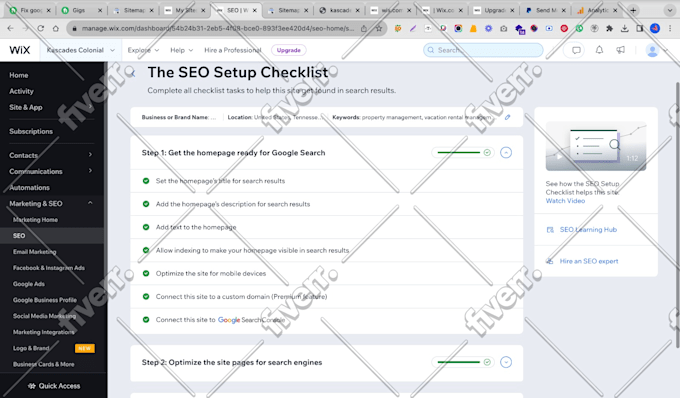Open Google Ads in sidebar
The width and height of the screenshot is (680, 398).
click(x=29, y=284)
